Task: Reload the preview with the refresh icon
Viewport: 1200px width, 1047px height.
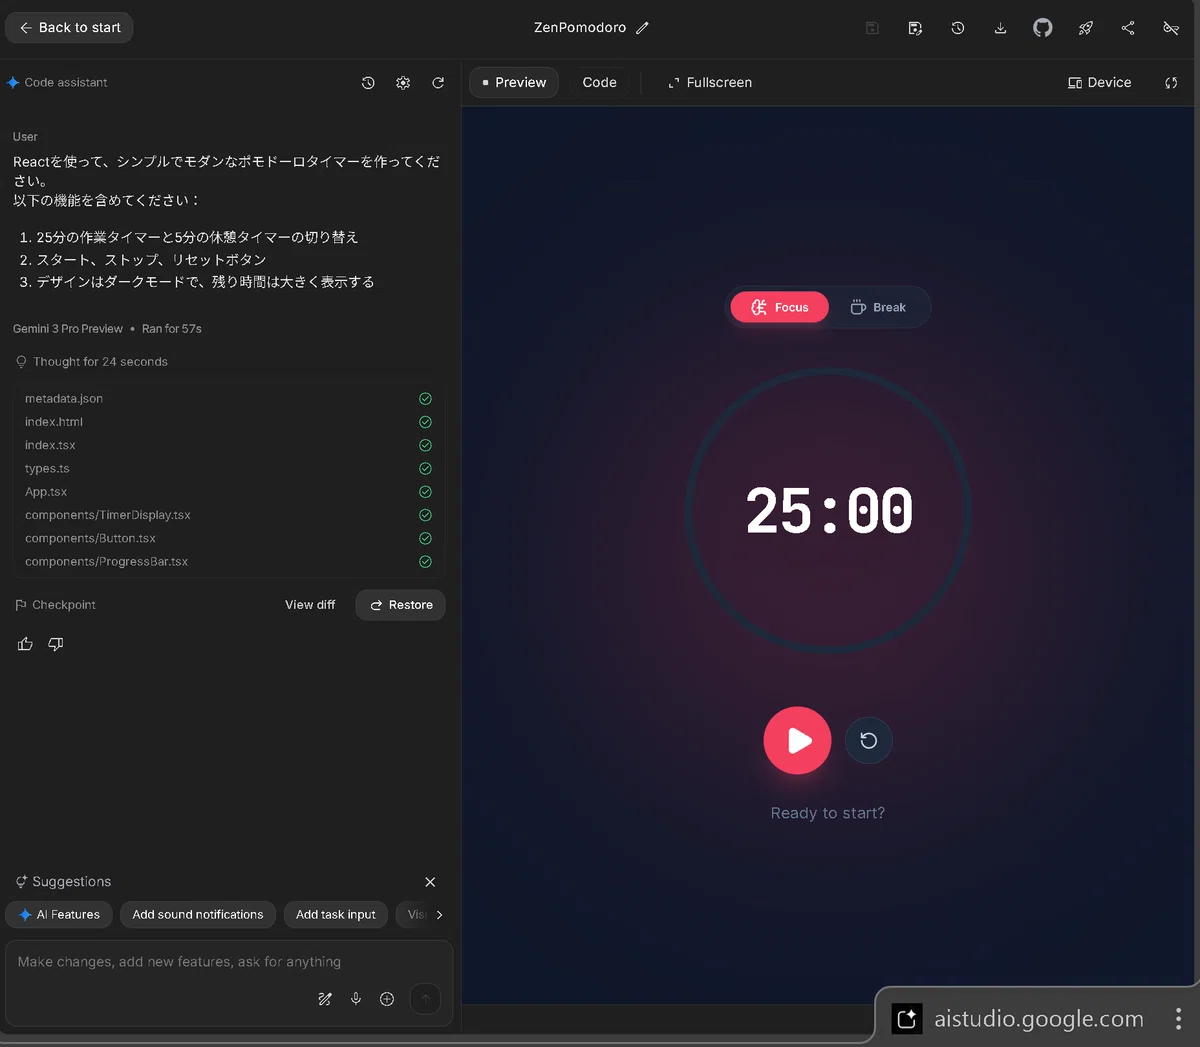Action: tap(1171, 83)
